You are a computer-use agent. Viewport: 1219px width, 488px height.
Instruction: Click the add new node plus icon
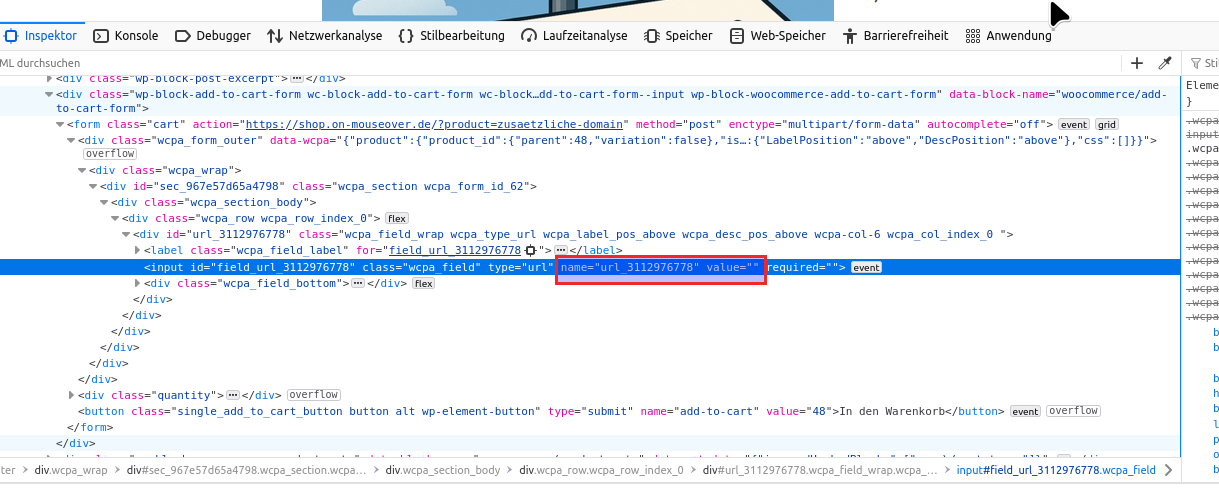pyautogui.click(x=1136, y=63)
